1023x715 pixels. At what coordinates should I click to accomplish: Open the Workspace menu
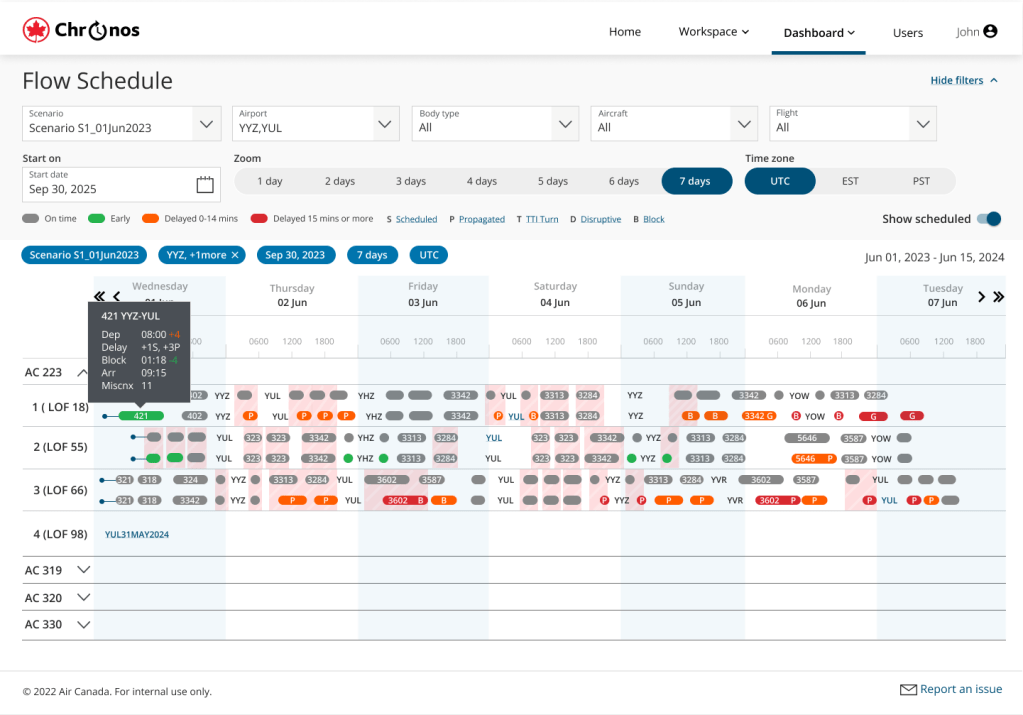tap(713, 32)
